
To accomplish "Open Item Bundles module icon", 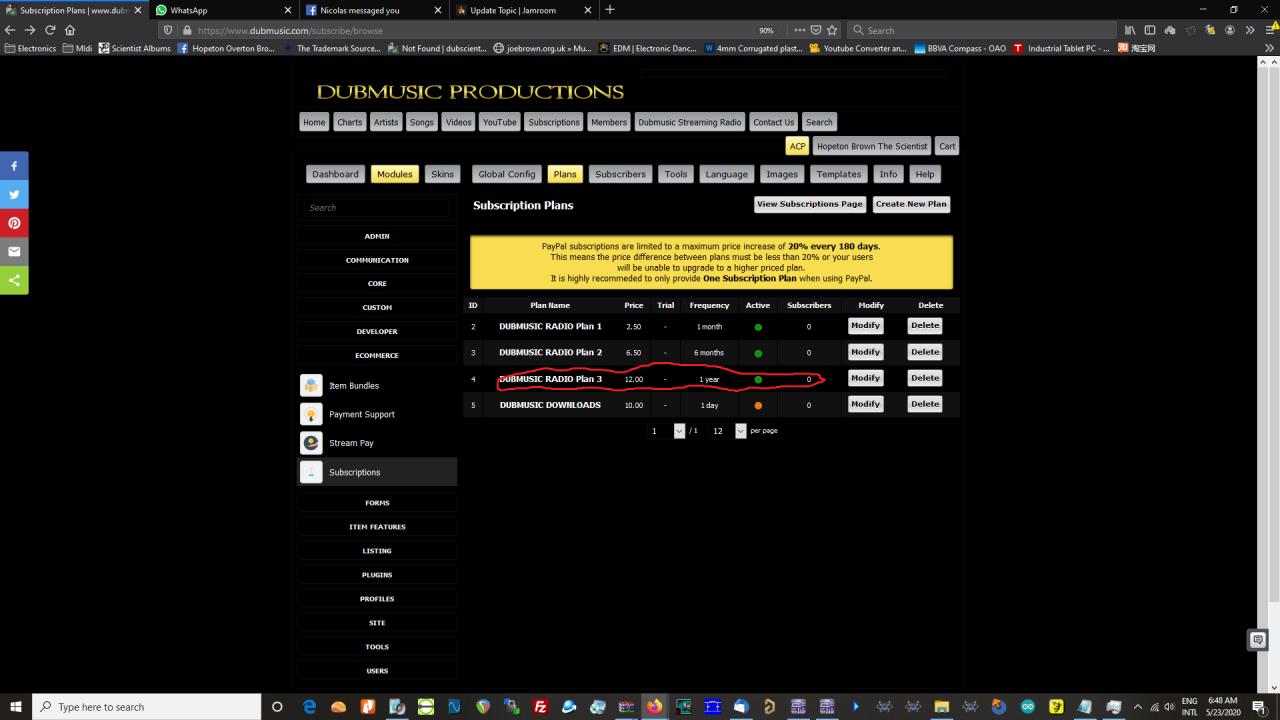I will [311, 385].
